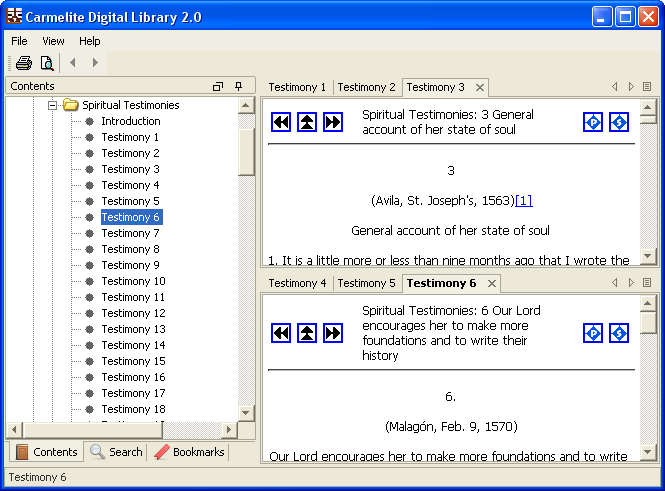Click the Print toolbar icon

pyautogui.click(x=23, y=63)
